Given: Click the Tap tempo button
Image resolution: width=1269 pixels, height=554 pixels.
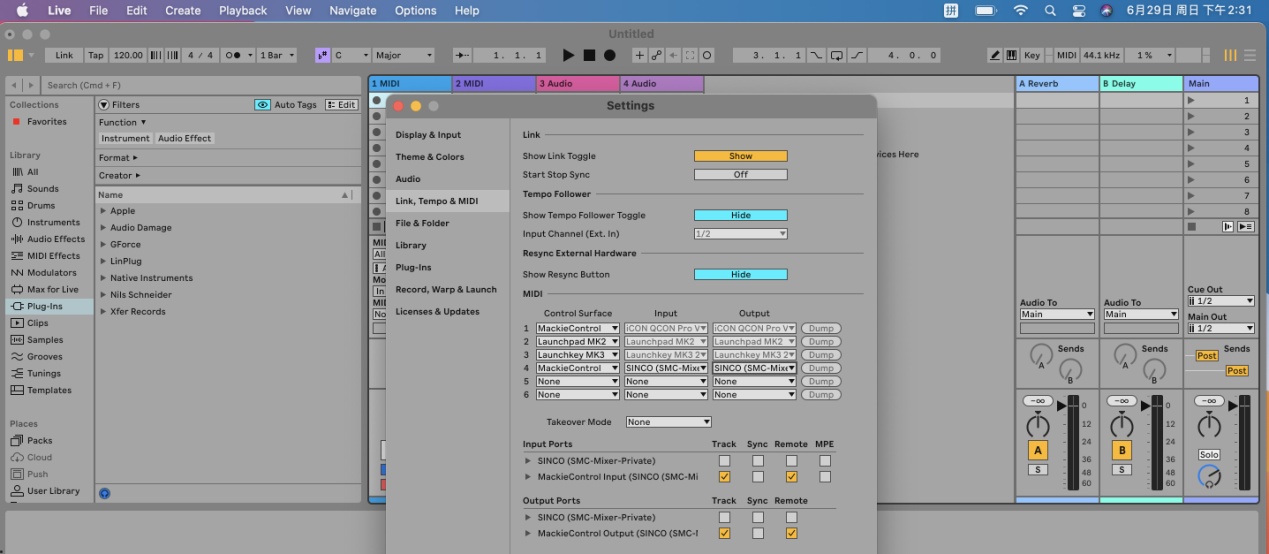Looking at the screenshot, I should tap(95, 55).
